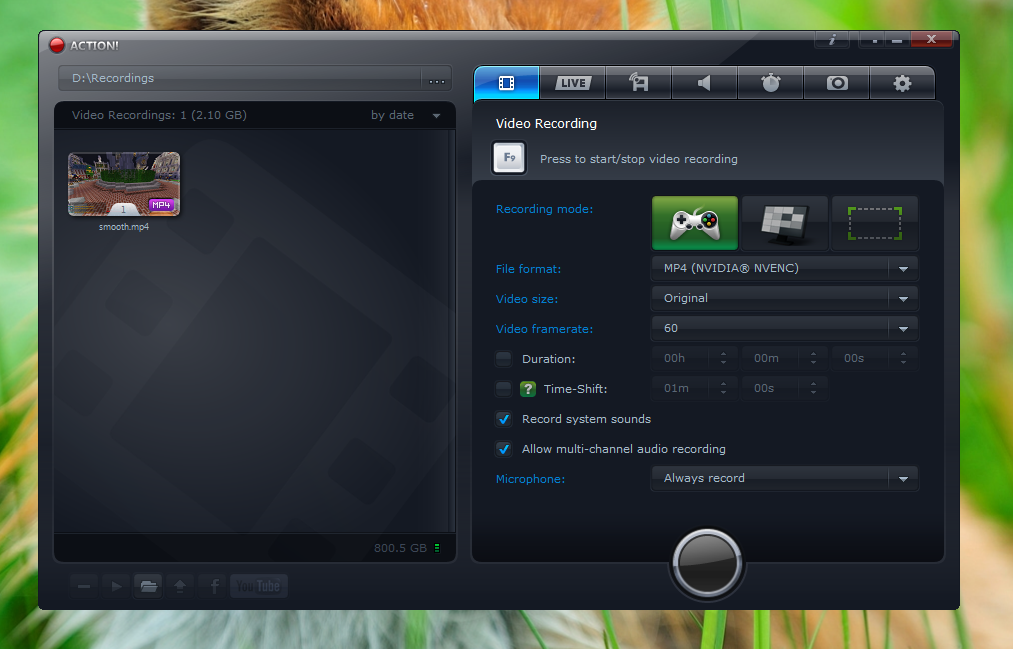Open the File format dropdown
This screenshot has width=1013, height=649.
click(x=784, y=268)
